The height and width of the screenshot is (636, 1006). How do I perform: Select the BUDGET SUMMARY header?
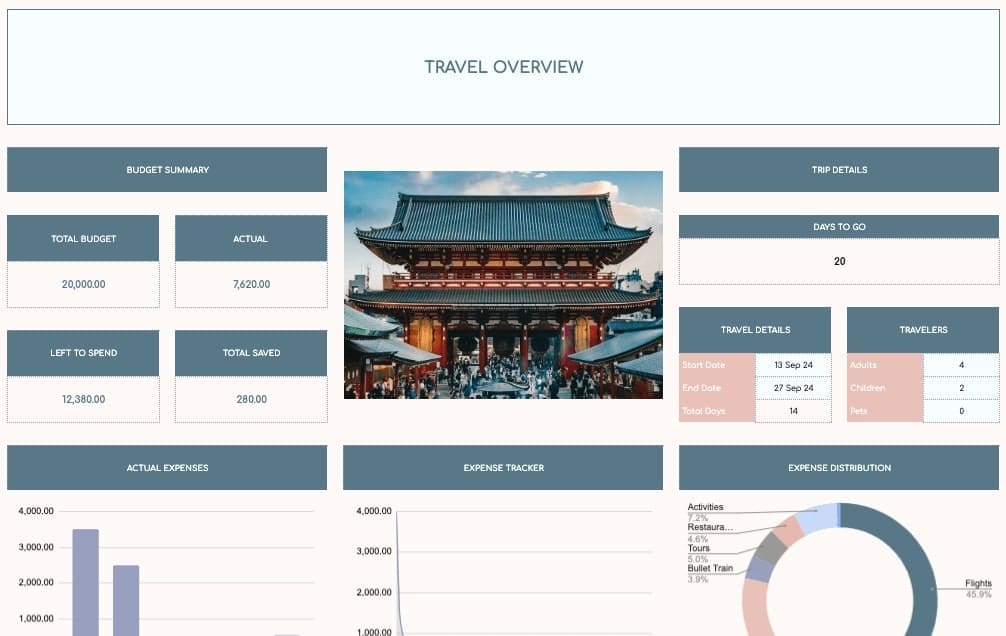(167, 169)
